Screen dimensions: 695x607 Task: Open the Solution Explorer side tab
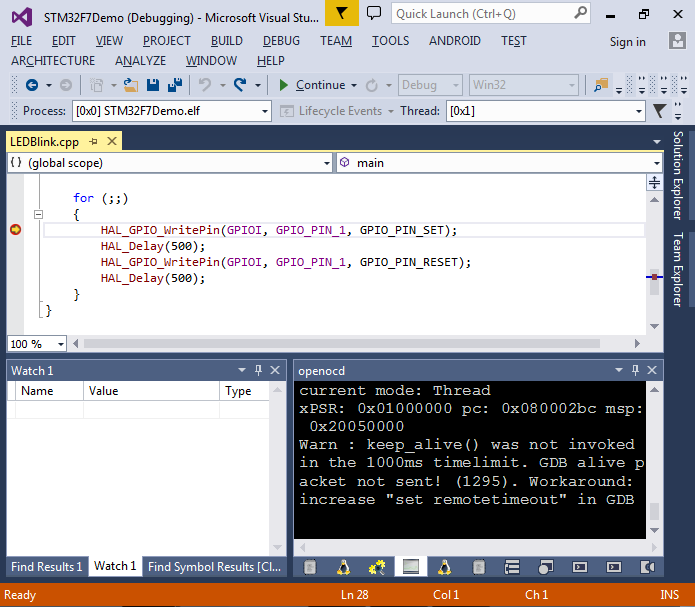coord(678,175)
